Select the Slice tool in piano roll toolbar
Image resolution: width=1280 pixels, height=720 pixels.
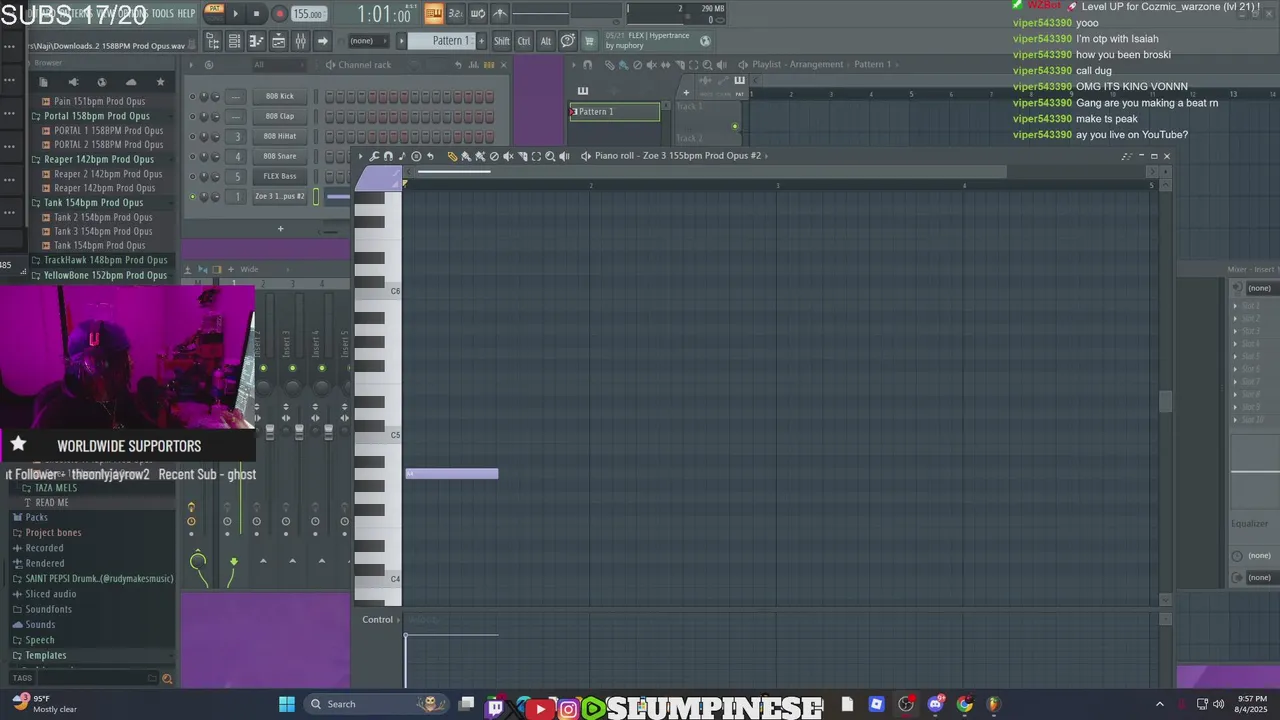(522, 156)
